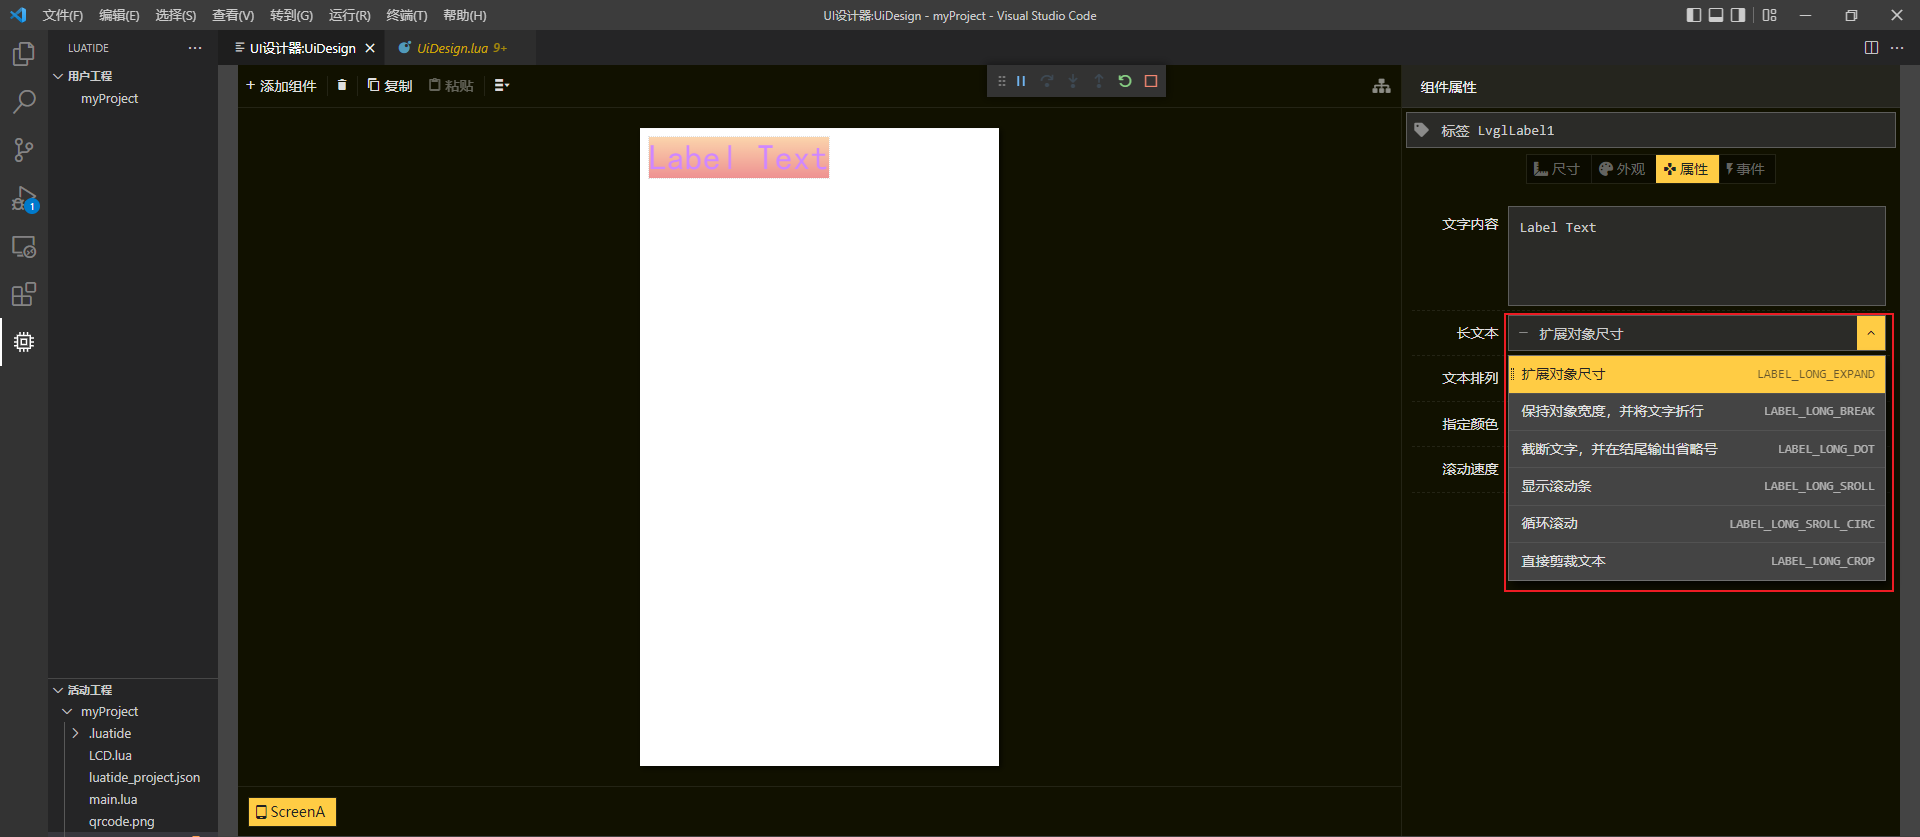Open Source Control view

pos(24,150)
